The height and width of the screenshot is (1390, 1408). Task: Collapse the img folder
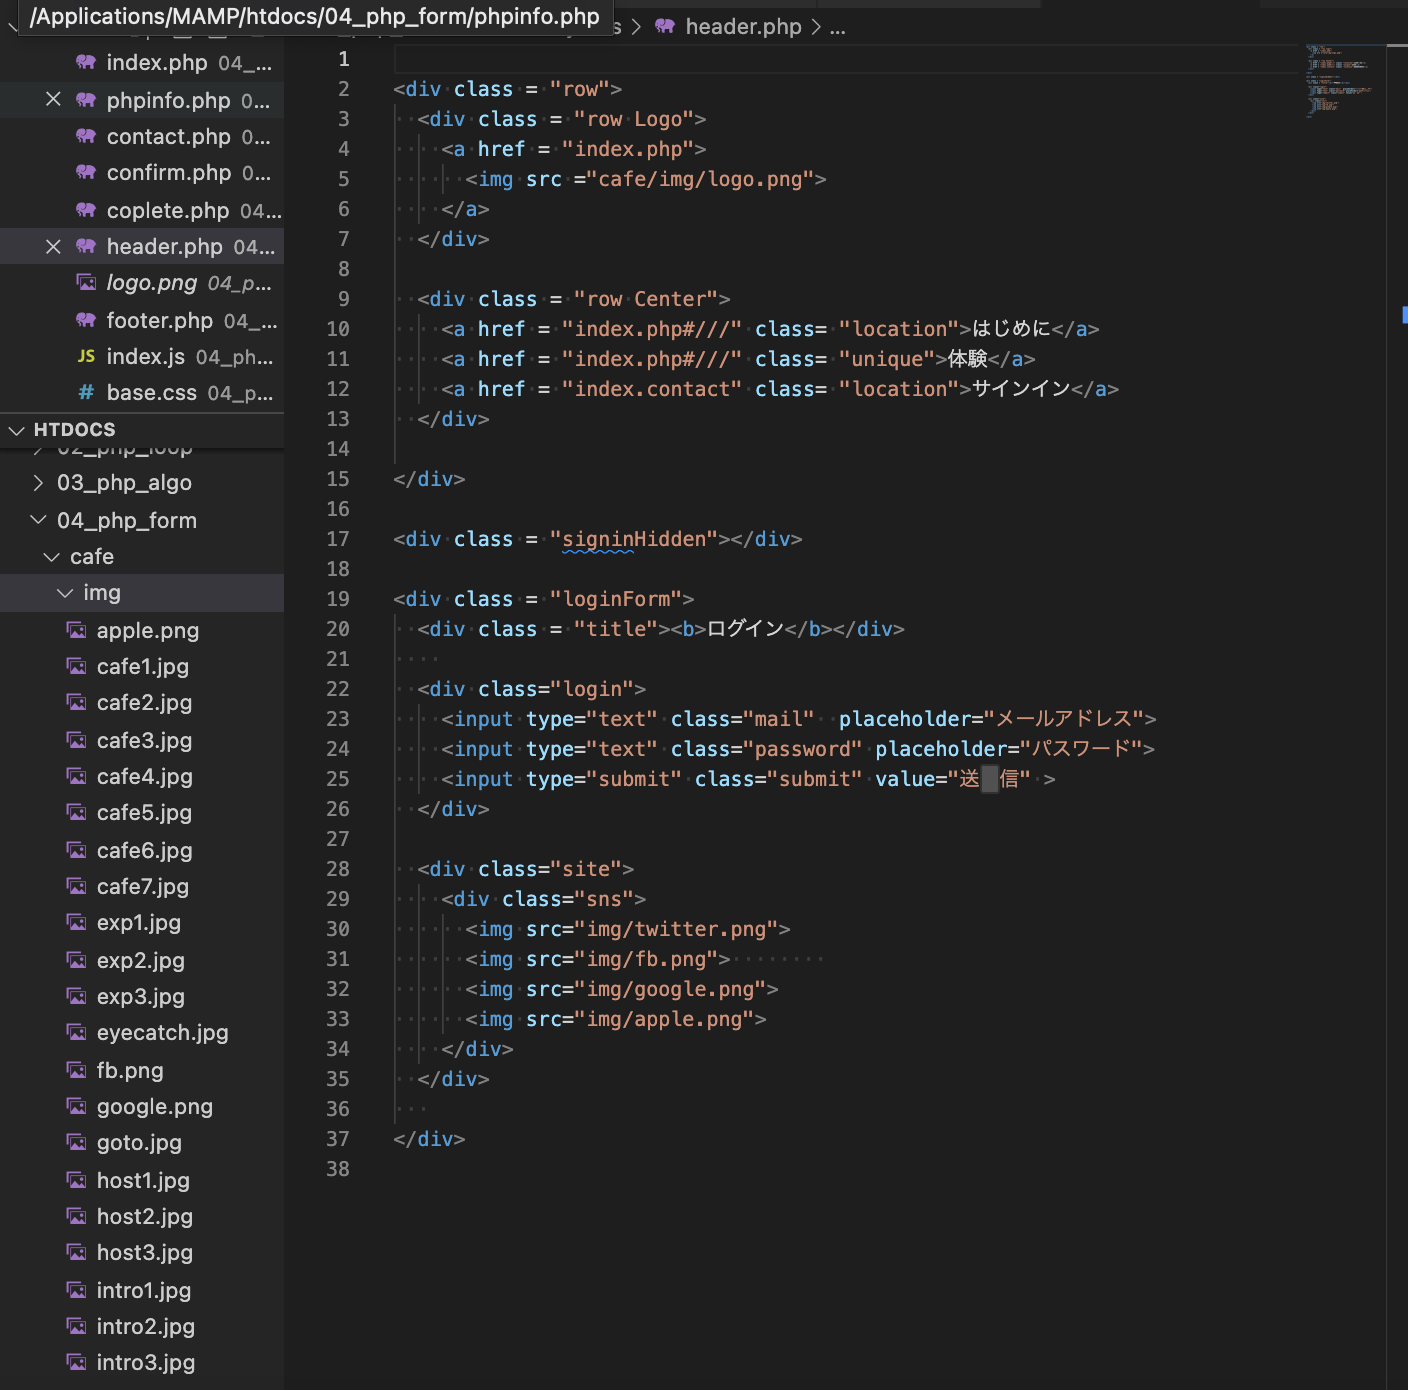coord(65,594)
